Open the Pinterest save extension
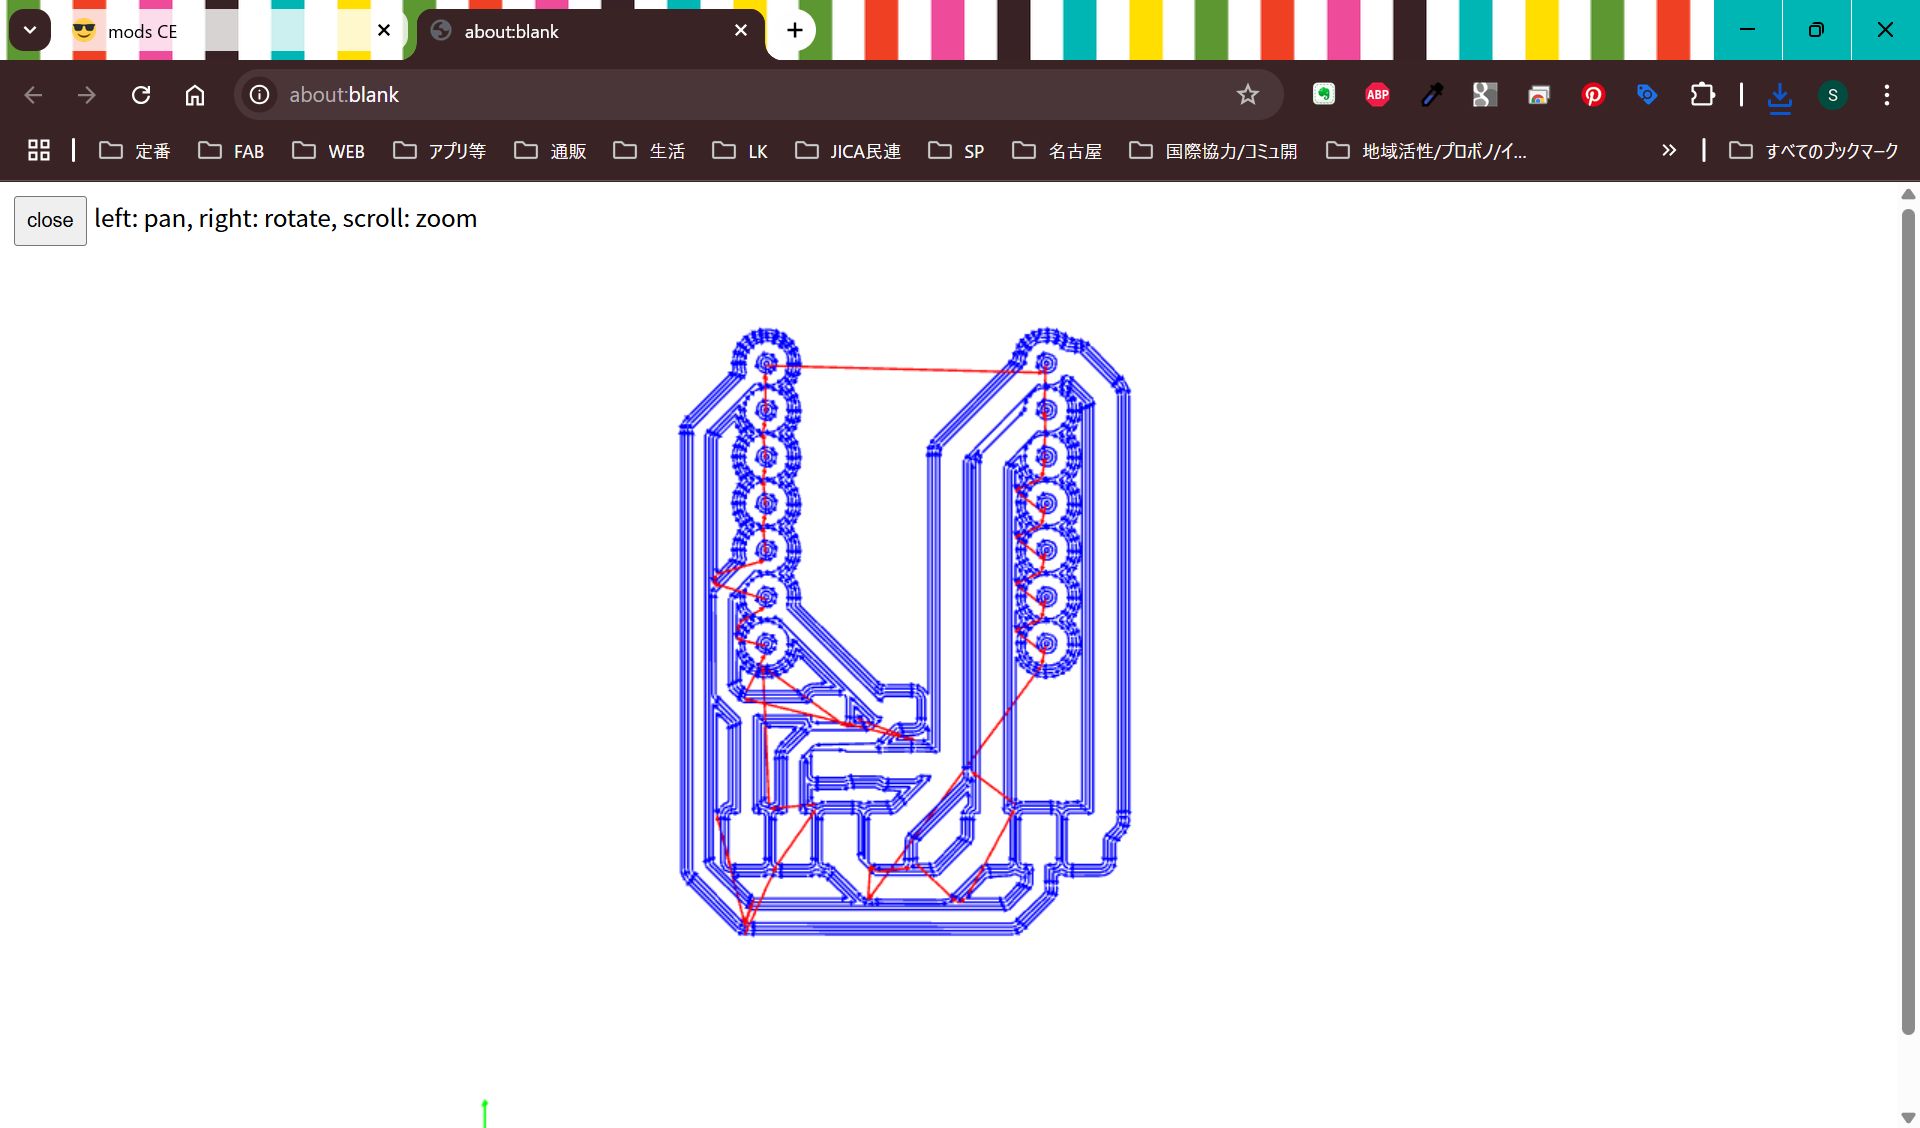Screen dimensions: 1920x1128 pyautogui.click(x=1593, y=95)
